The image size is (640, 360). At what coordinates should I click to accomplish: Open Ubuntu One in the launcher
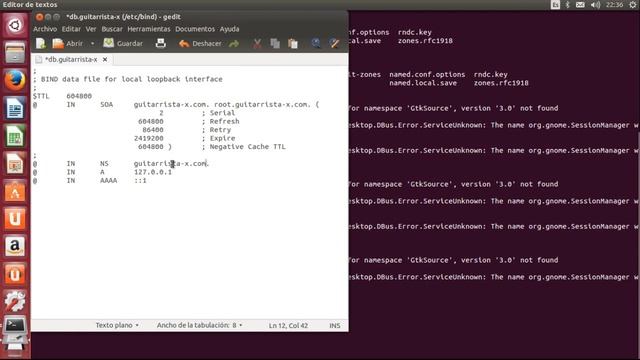click(15, 219)
